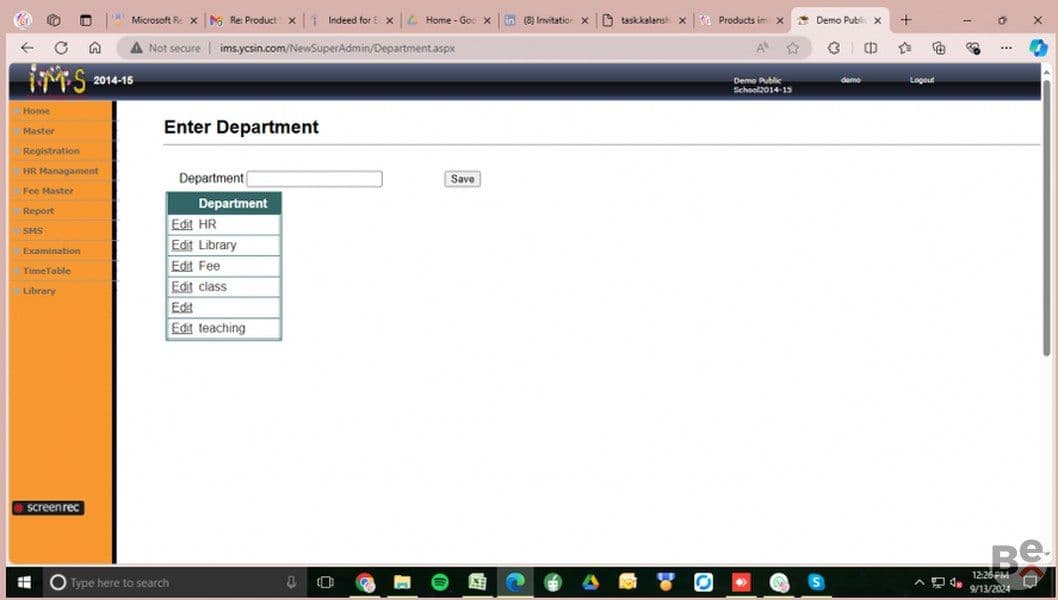Edit the Library department row
This screenshot has height=600, width=1058.
click(182, 245)
